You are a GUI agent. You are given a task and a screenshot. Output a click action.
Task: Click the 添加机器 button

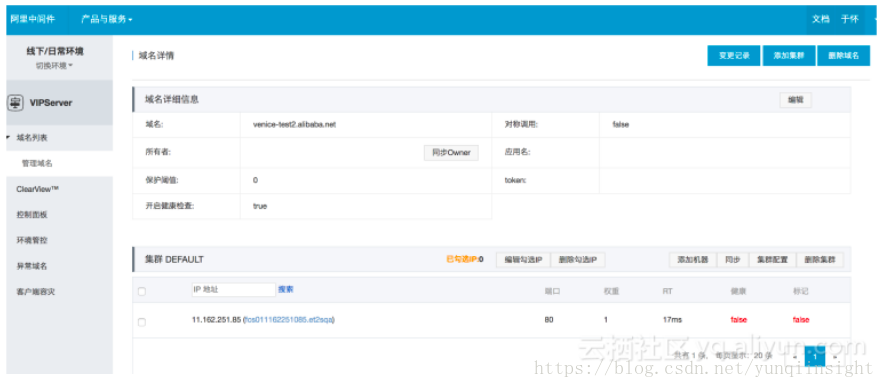point(693,260)
